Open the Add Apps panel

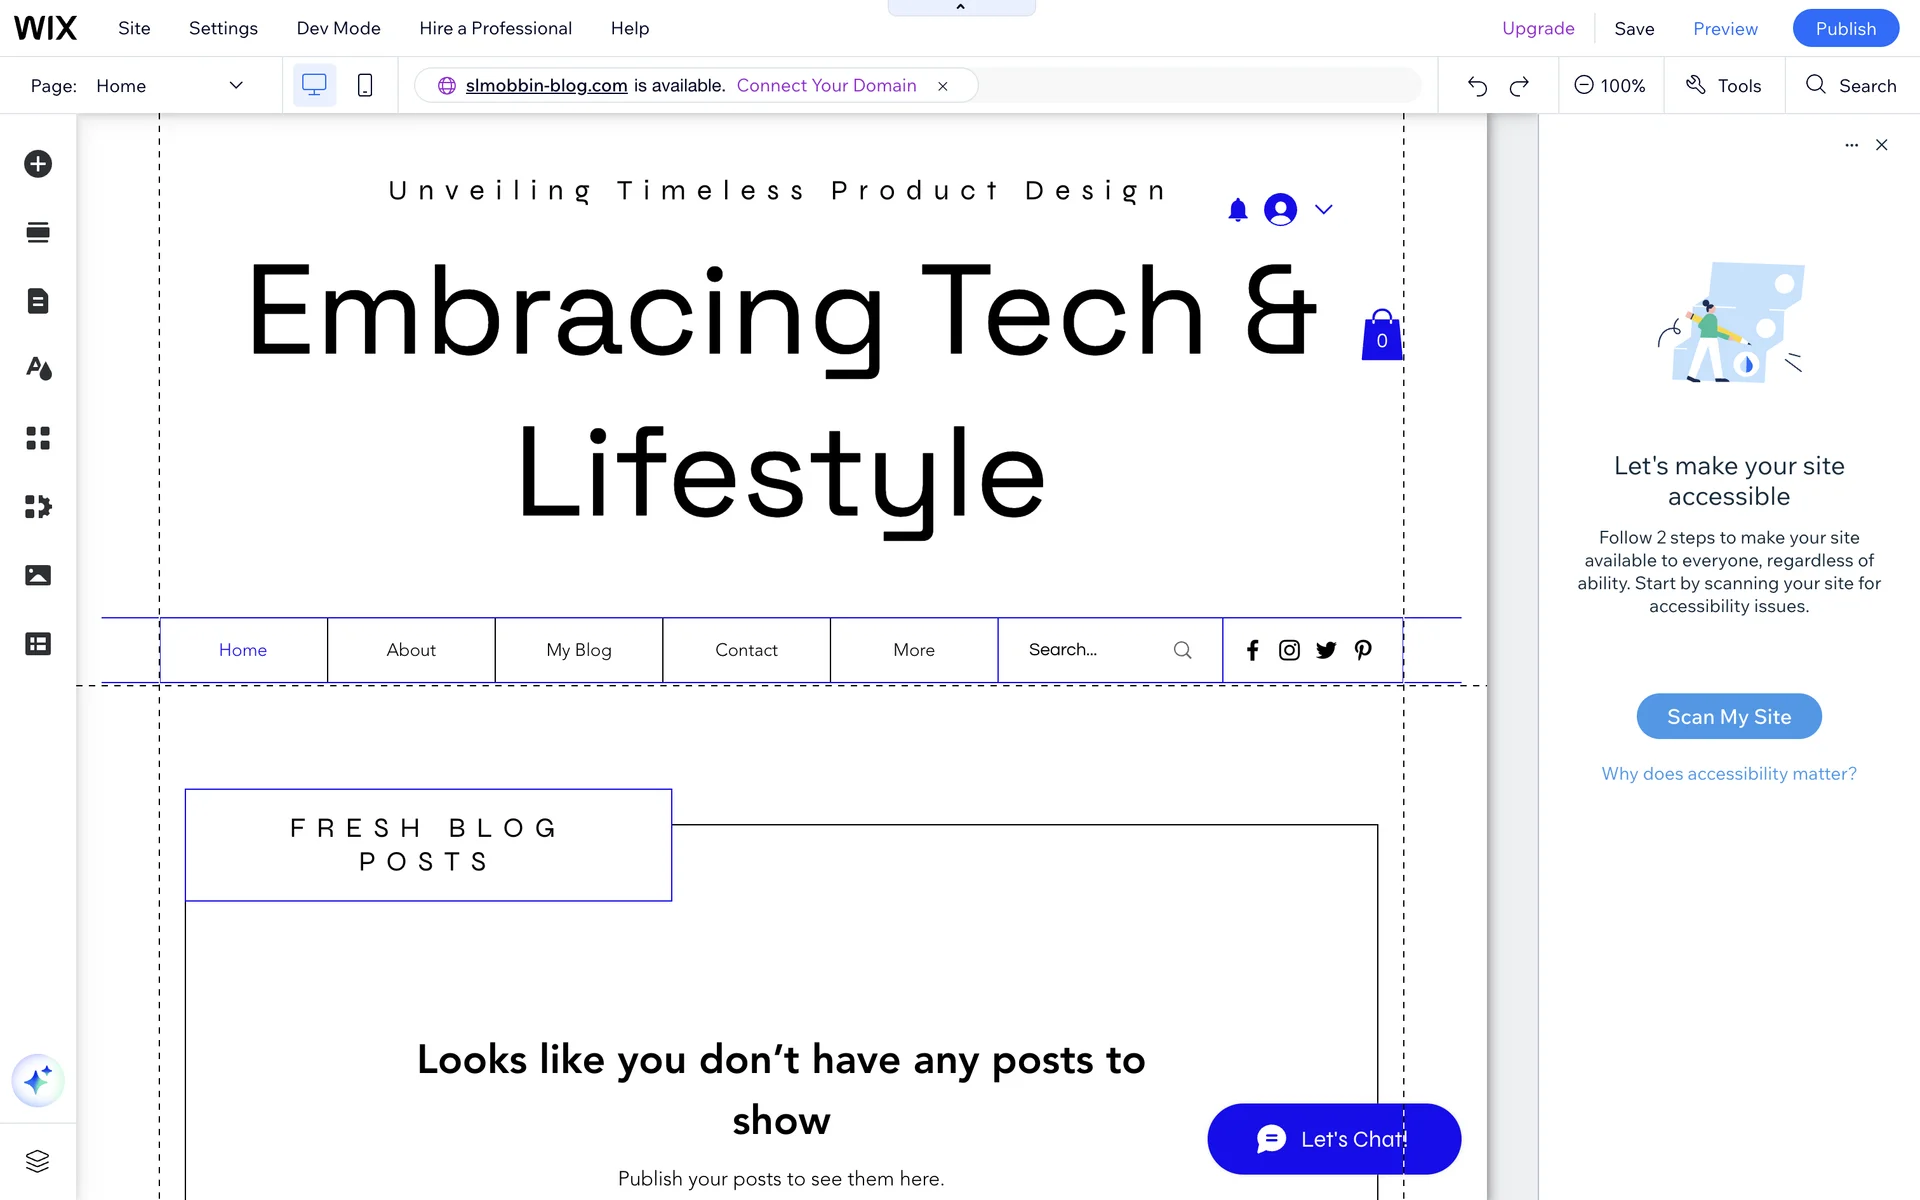[38, 438]
